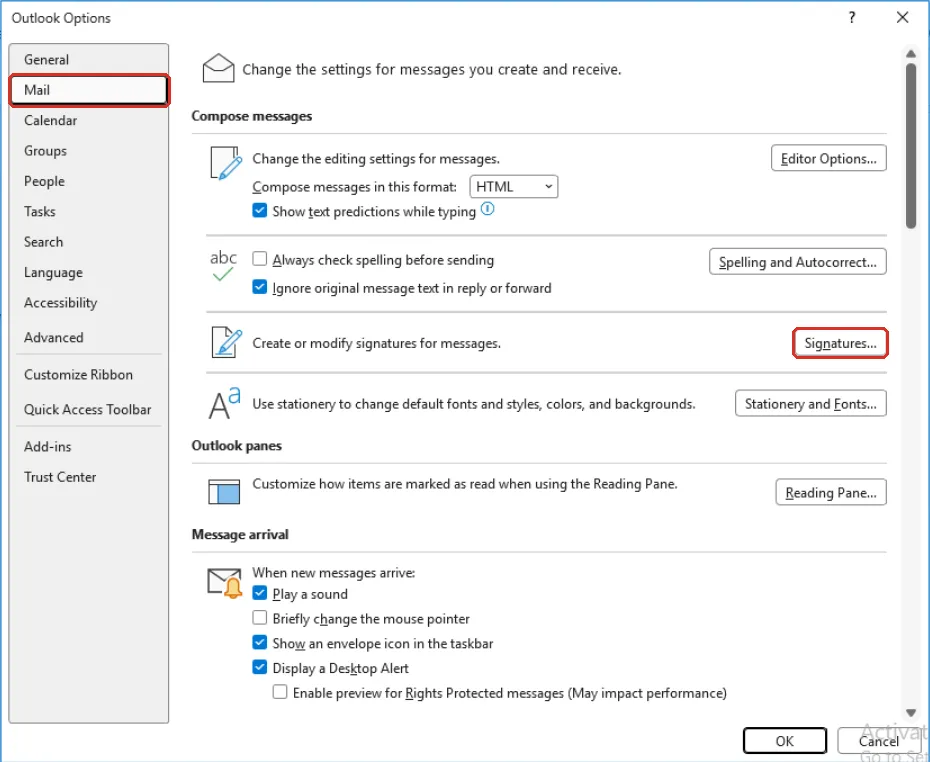Open the Advanced options category
Screen dimensions: 930x762
(x=89, y=337)
